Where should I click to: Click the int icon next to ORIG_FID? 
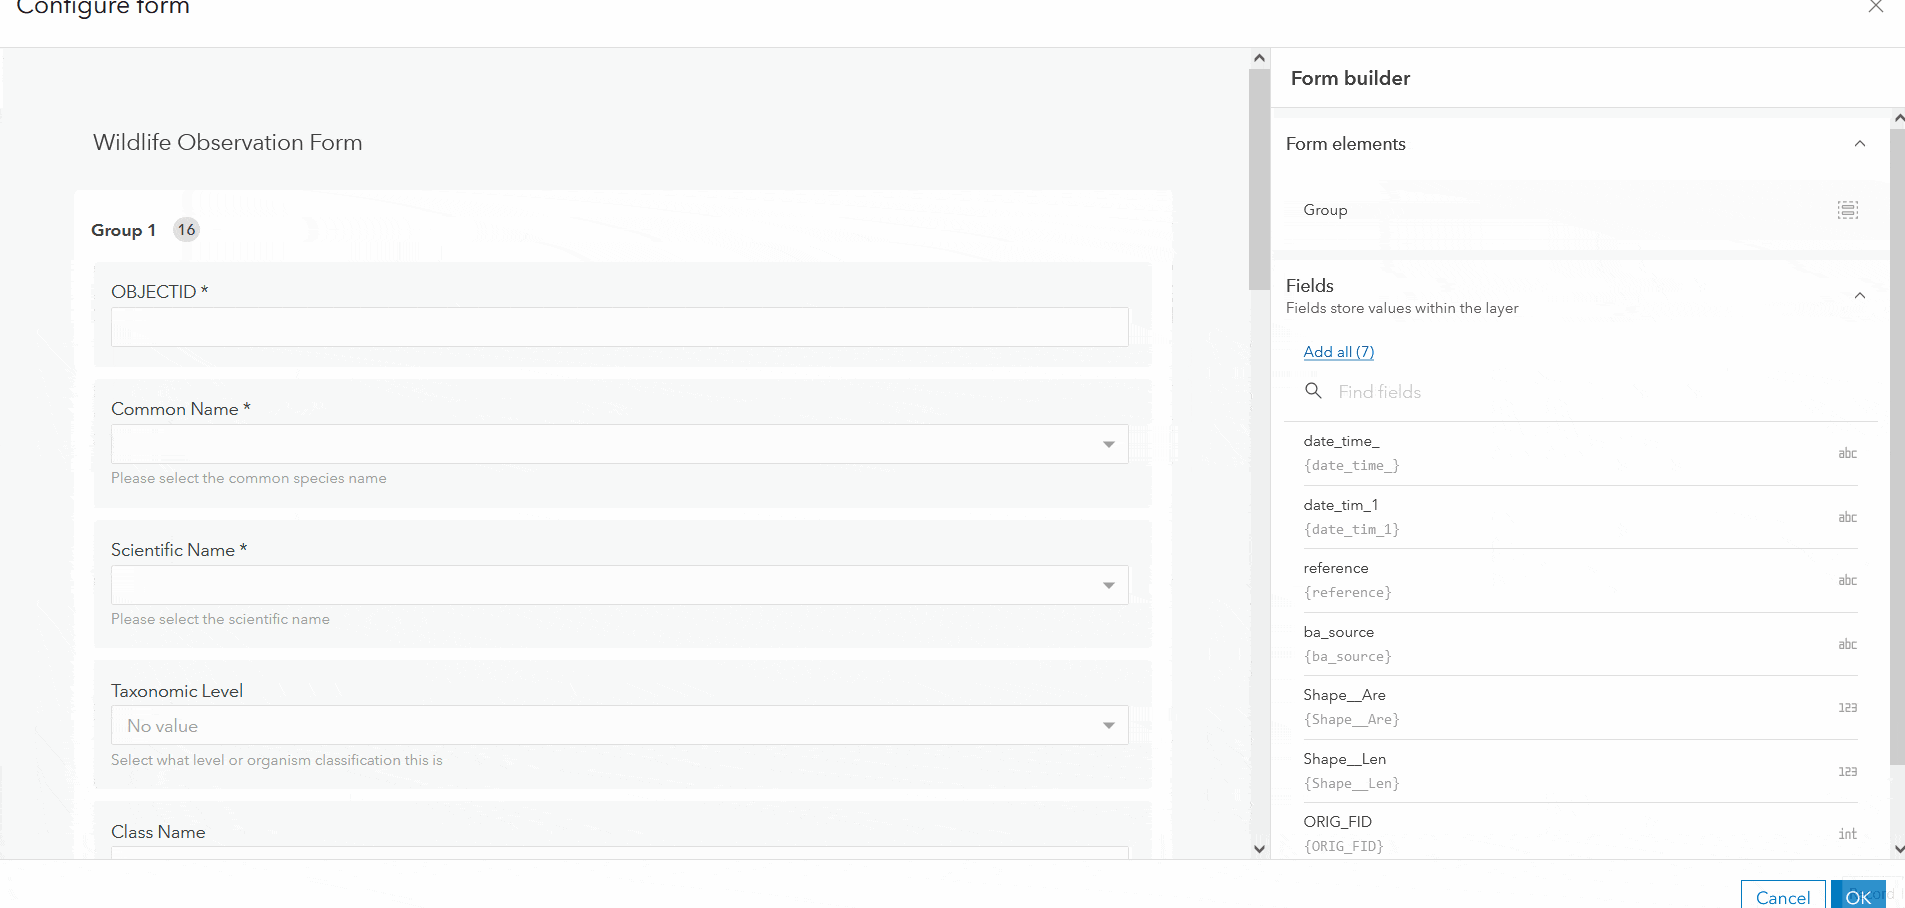click(1847, 833)
